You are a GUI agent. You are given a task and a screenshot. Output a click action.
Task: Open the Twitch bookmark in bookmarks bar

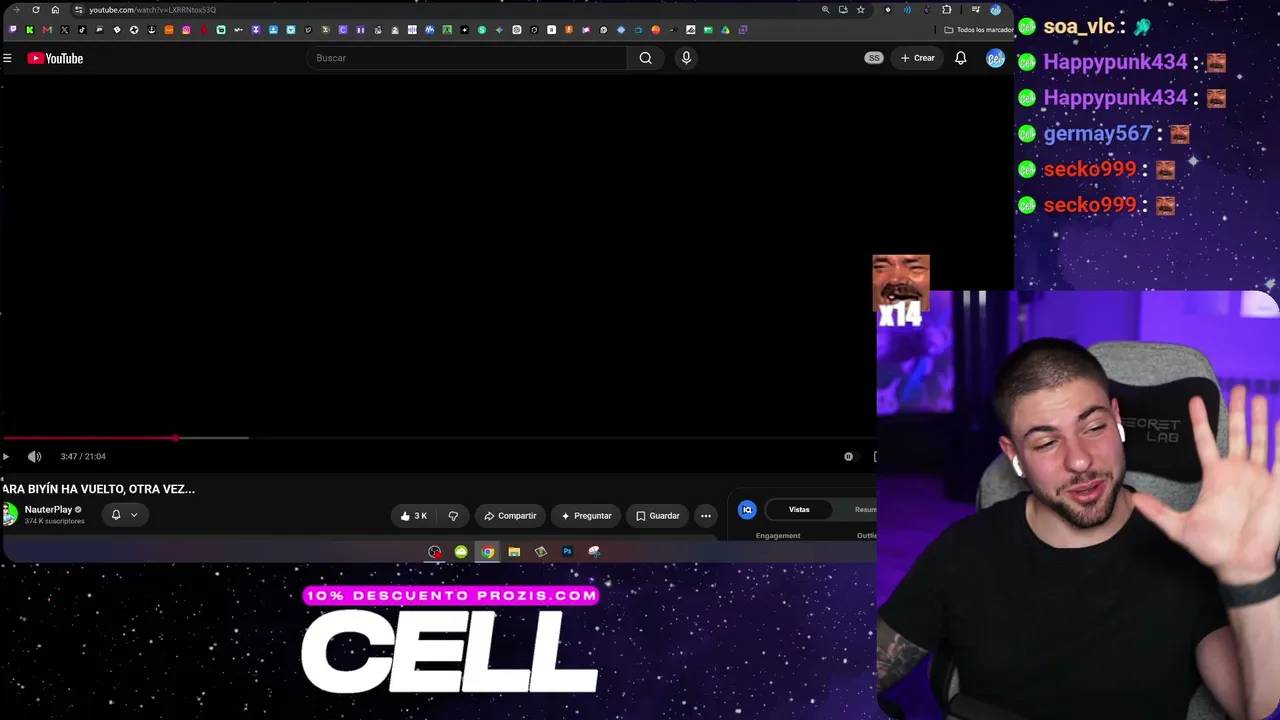coord(12,30)
